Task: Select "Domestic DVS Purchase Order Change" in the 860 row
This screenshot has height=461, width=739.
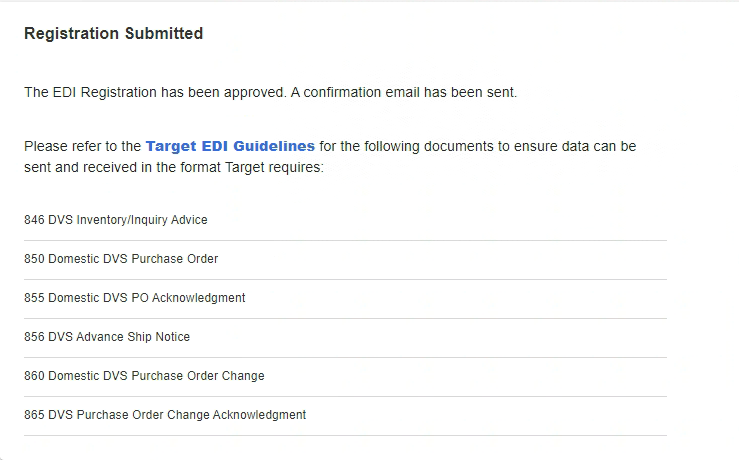Action: click(x=156, y=376)
